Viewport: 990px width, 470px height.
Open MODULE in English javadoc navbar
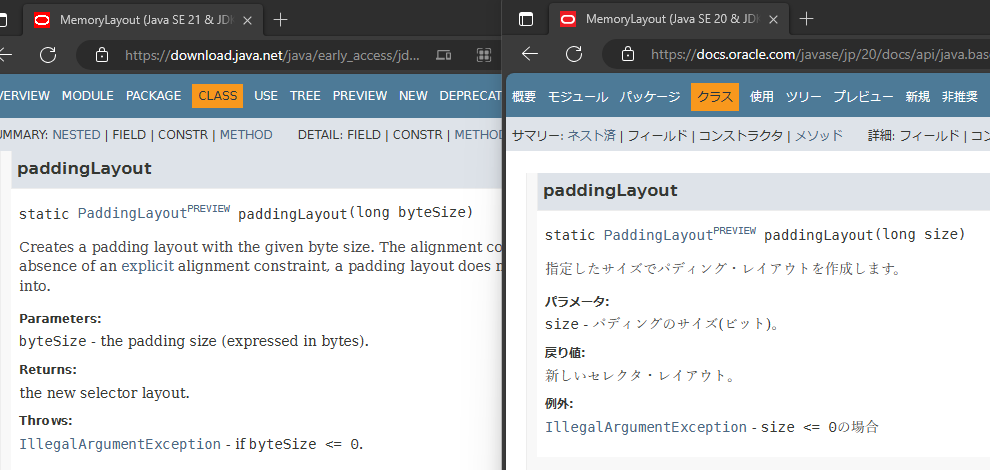[x=88, y=96]
